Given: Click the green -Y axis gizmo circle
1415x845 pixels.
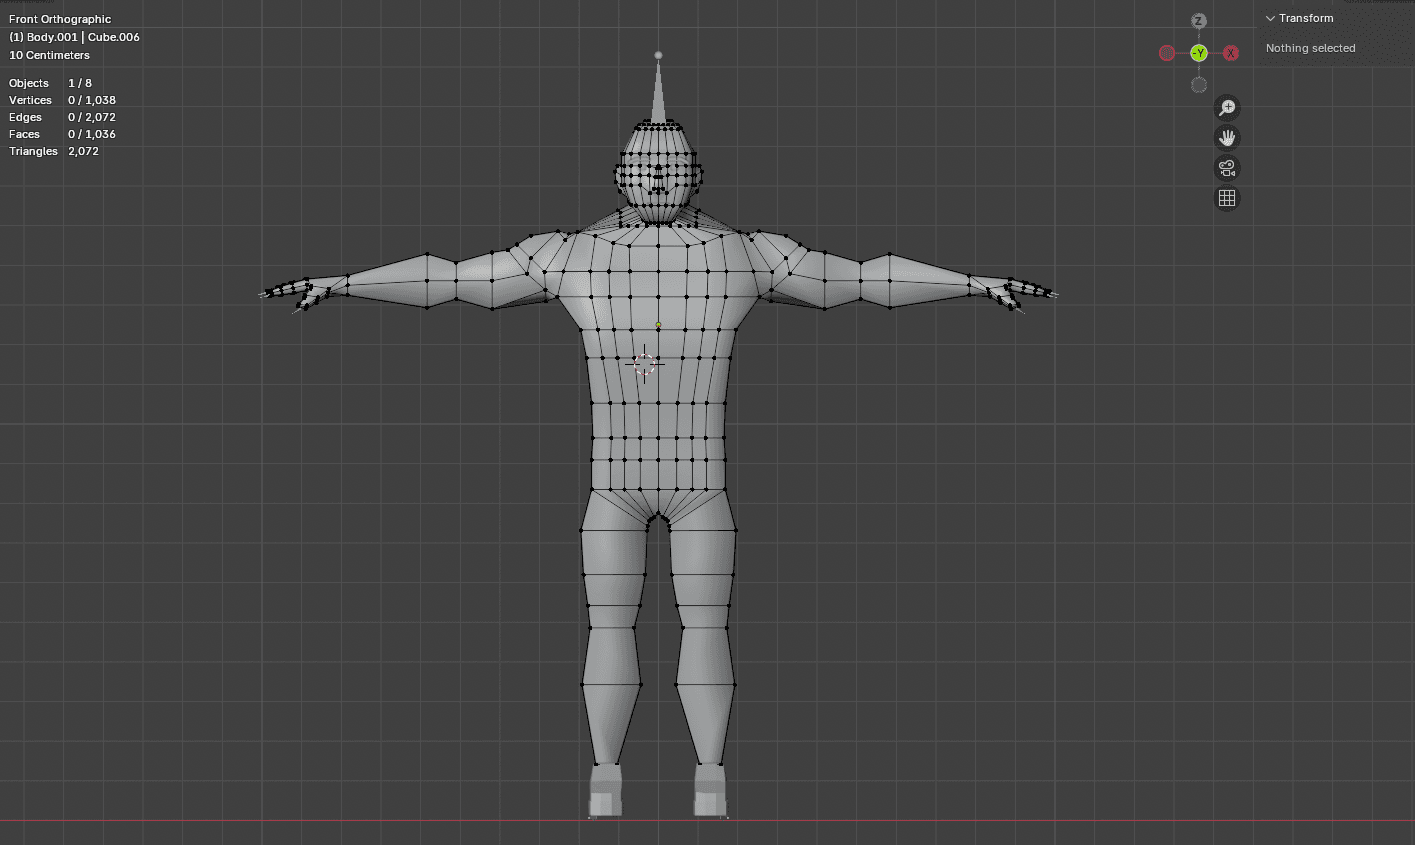Looking at the screenshot, I should [1199, 53].
